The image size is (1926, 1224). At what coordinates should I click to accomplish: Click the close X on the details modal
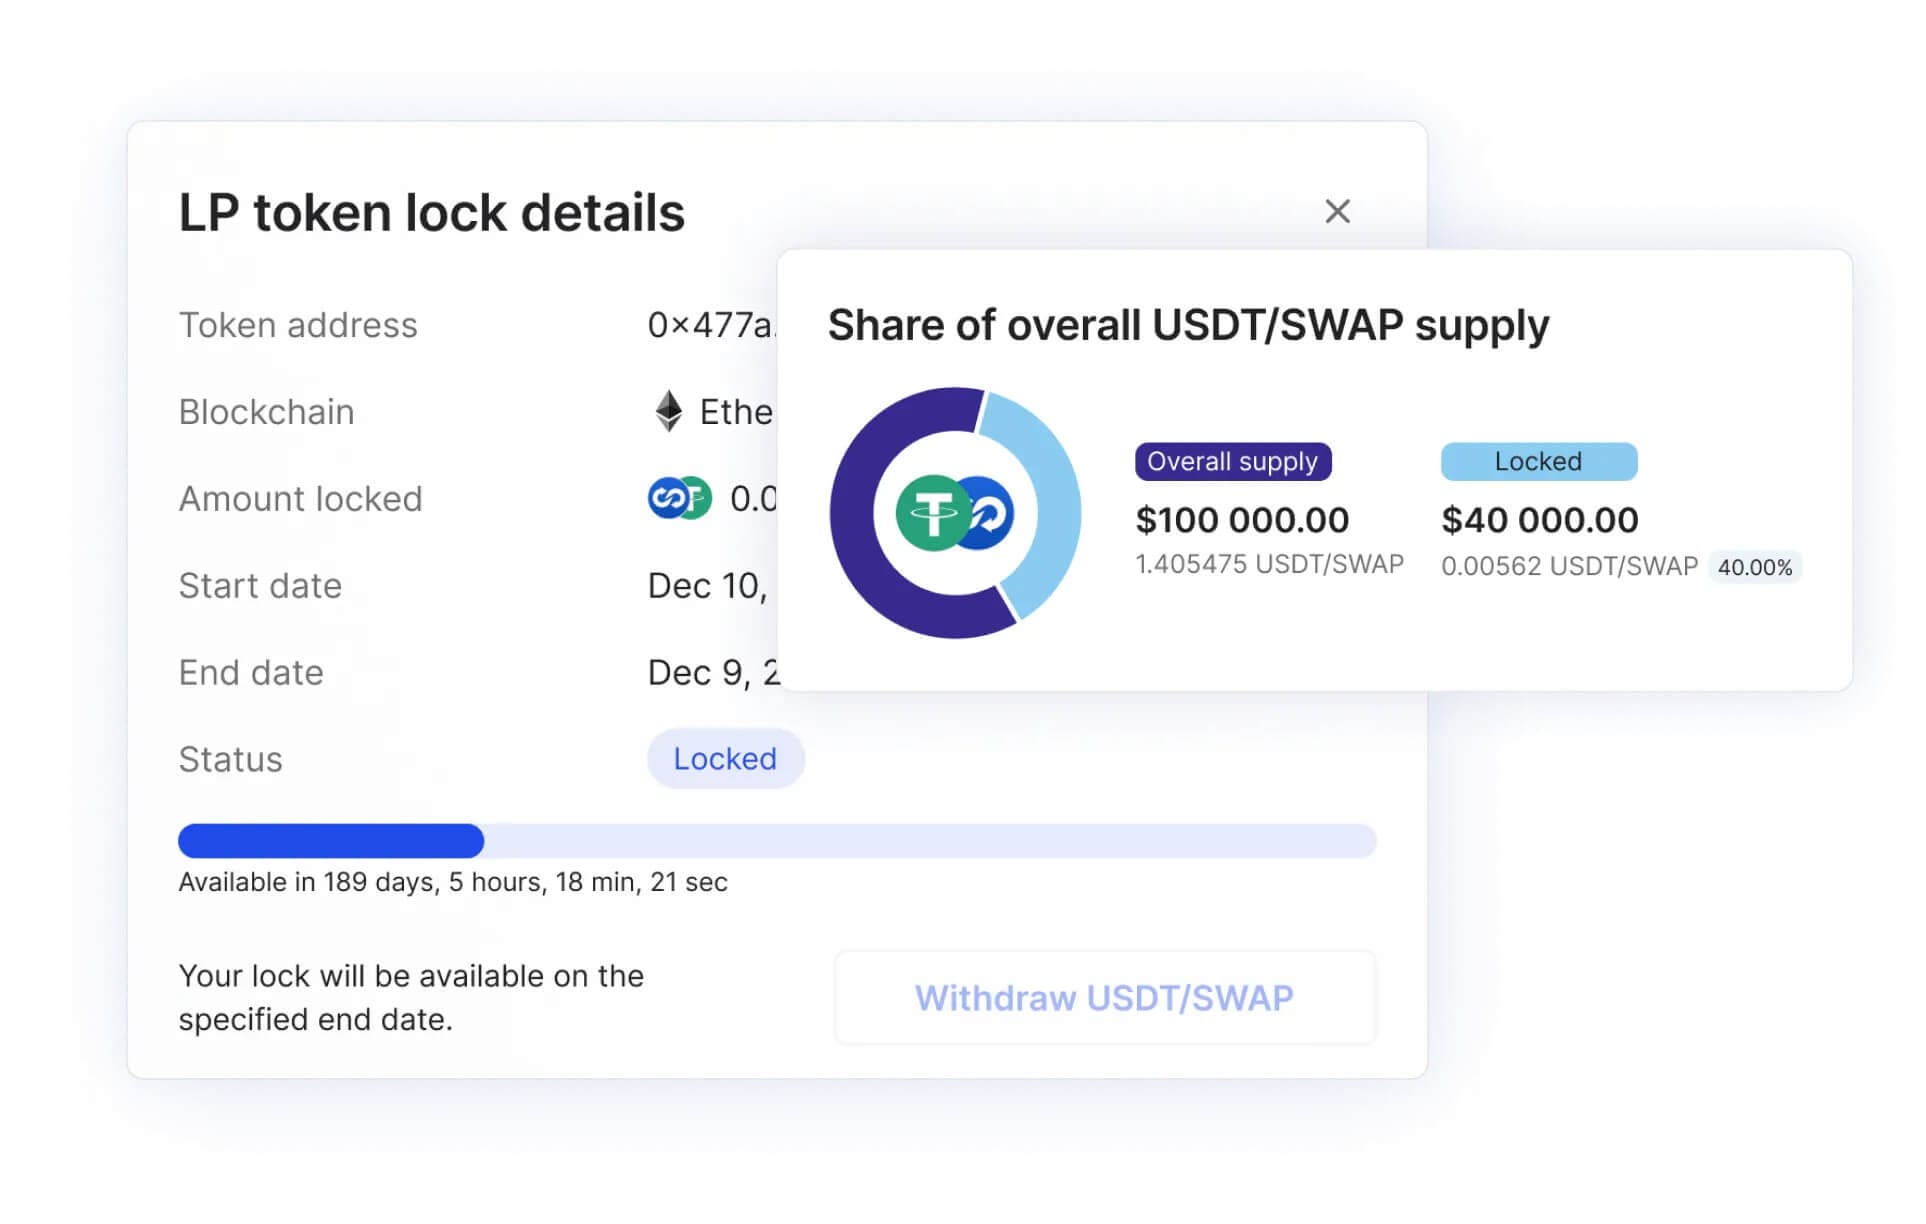(1338, 211)
